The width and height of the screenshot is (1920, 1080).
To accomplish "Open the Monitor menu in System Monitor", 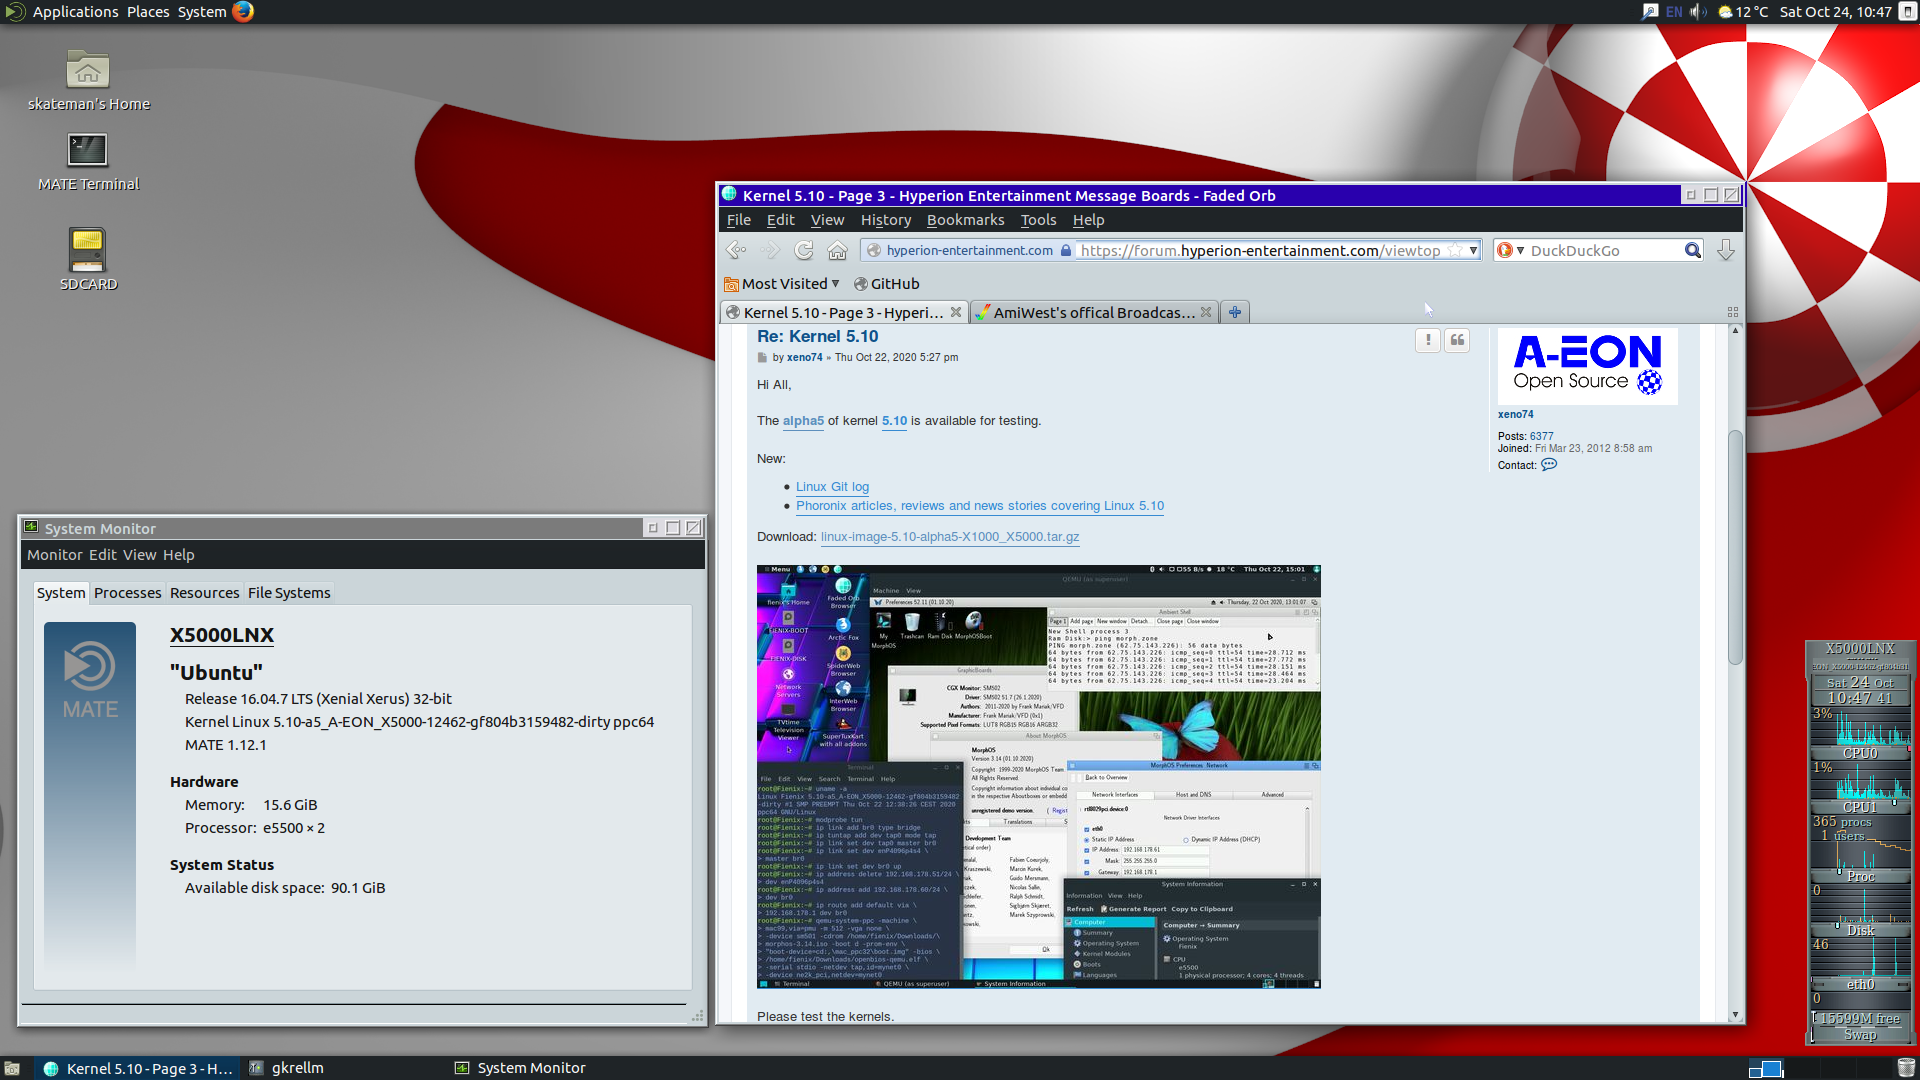I will (55, 555).
